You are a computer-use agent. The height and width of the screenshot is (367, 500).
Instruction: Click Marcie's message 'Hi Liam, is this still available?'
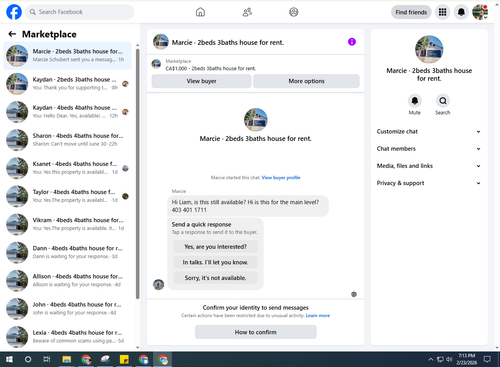248,206
